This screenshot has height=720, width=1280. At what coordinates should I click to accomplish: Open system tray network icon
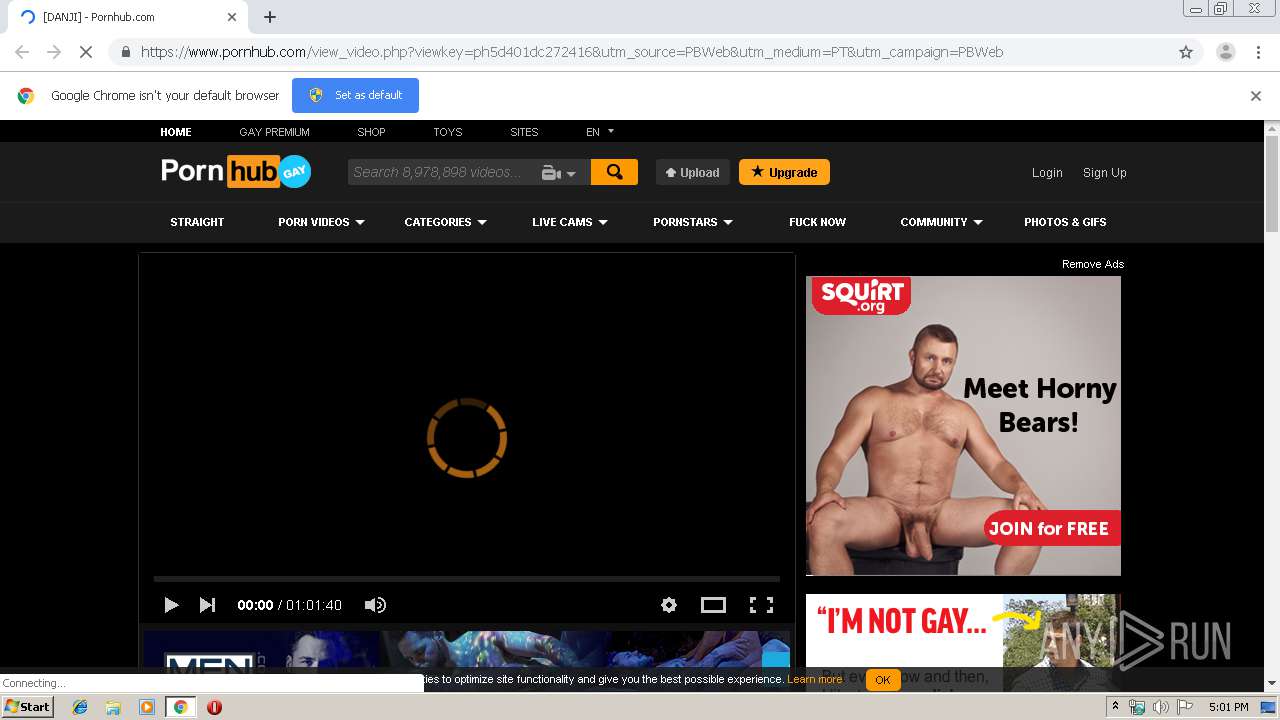coord(1137,707)
